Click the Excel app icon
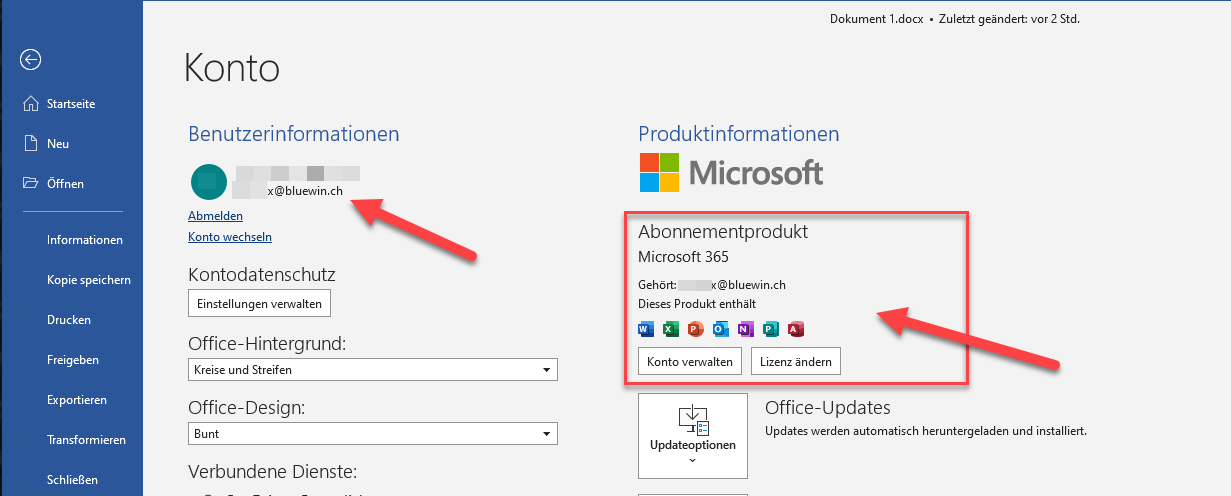Image resolution: width=1231 pixels, height=496 pixels. [670, 329]
